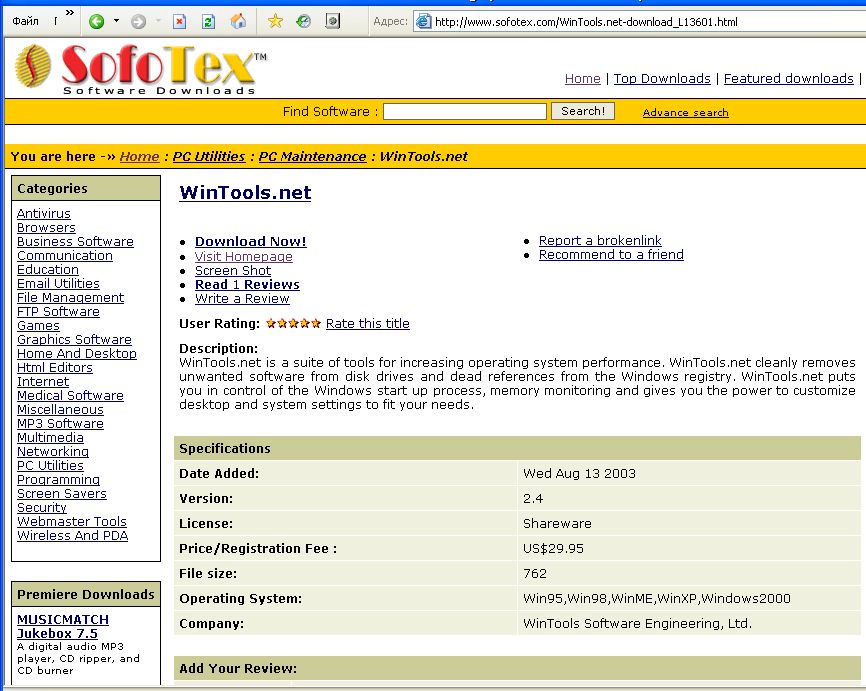The height and width of the screenshot is (691, 866).
Task: Open the Home link in top navigation
Action: 582,78
